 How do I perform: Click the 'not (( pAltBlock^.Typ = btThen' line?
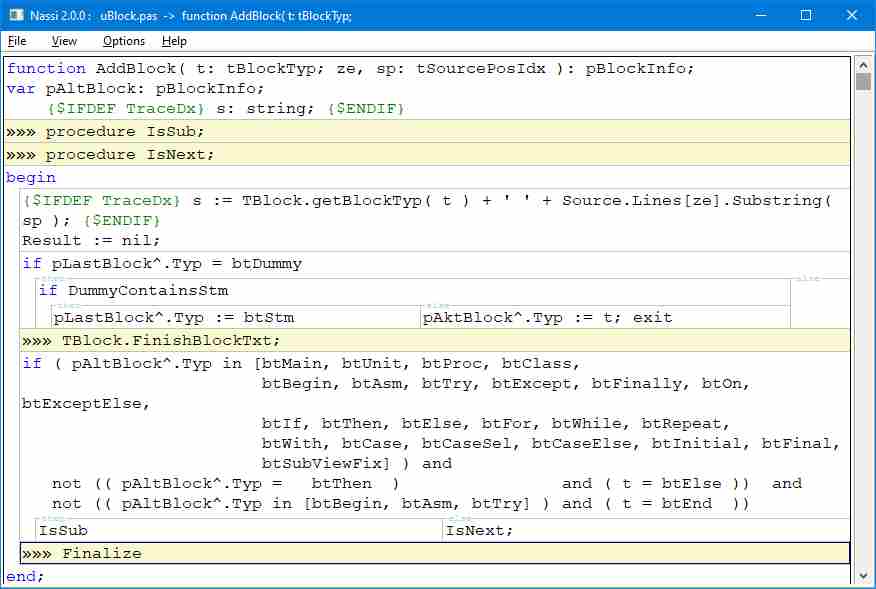tap(427, 484)
